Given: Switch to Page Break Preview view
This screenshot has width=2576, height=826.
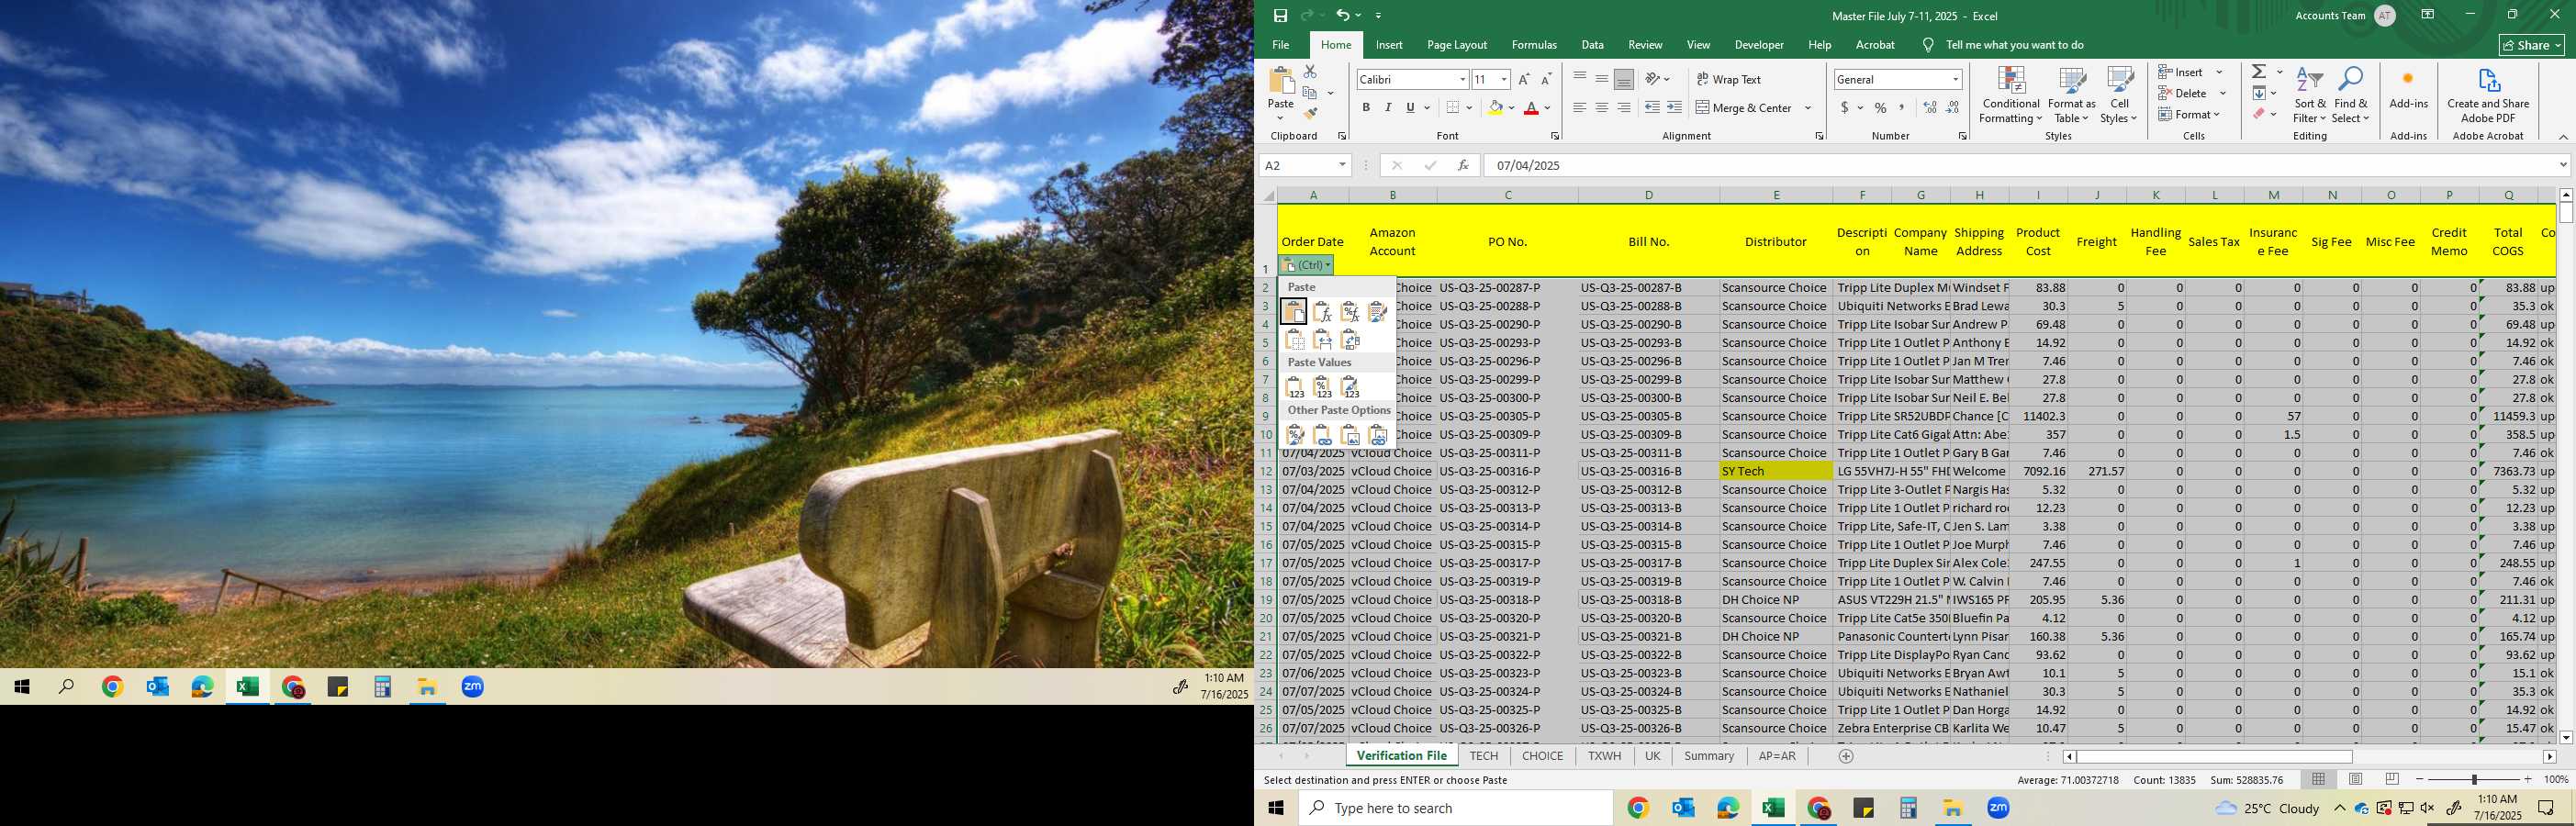Looking at the screenshot, I should point(2392,779).
